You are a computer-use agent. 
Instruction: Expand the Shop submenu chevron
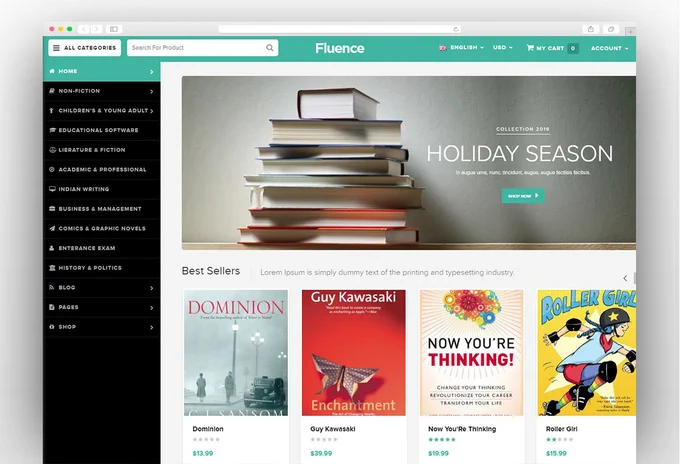click(151, 327)
